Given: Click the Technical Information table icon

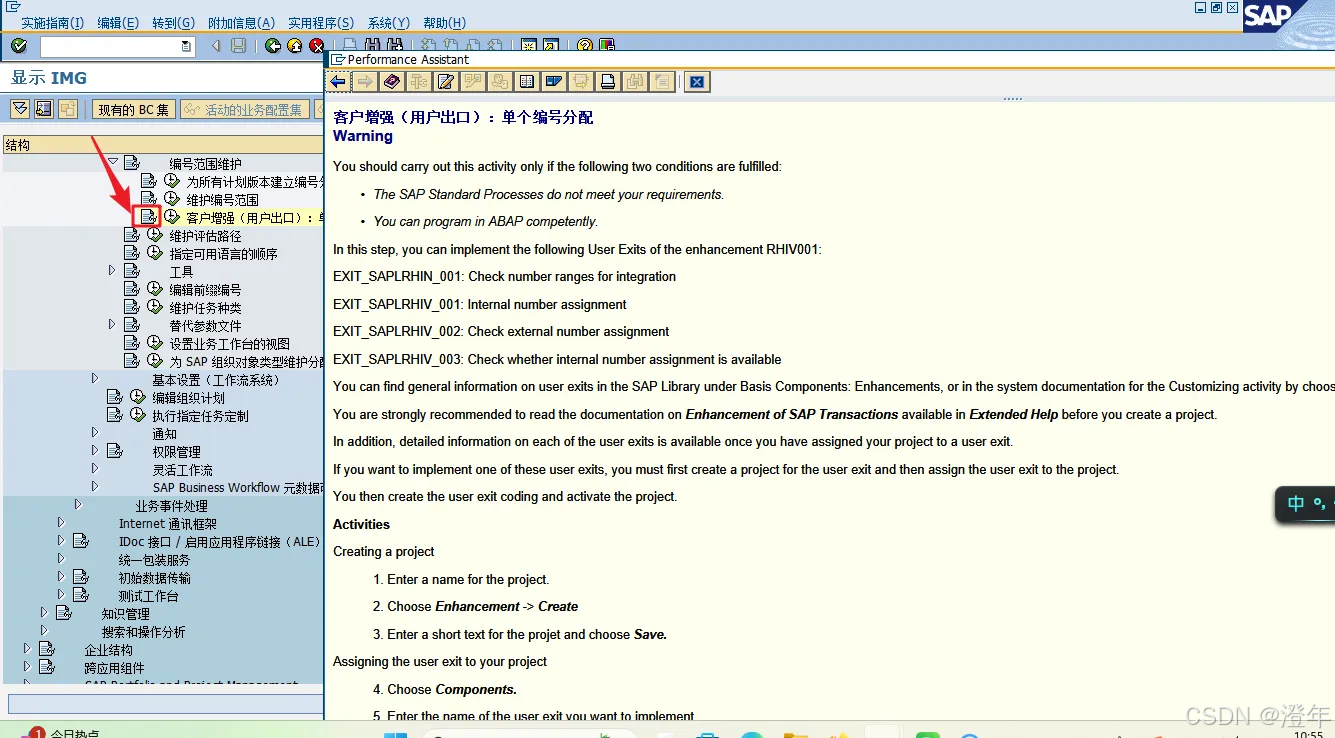Looking at the screenshot, I should pyautogui.click(x=527, y=82).
